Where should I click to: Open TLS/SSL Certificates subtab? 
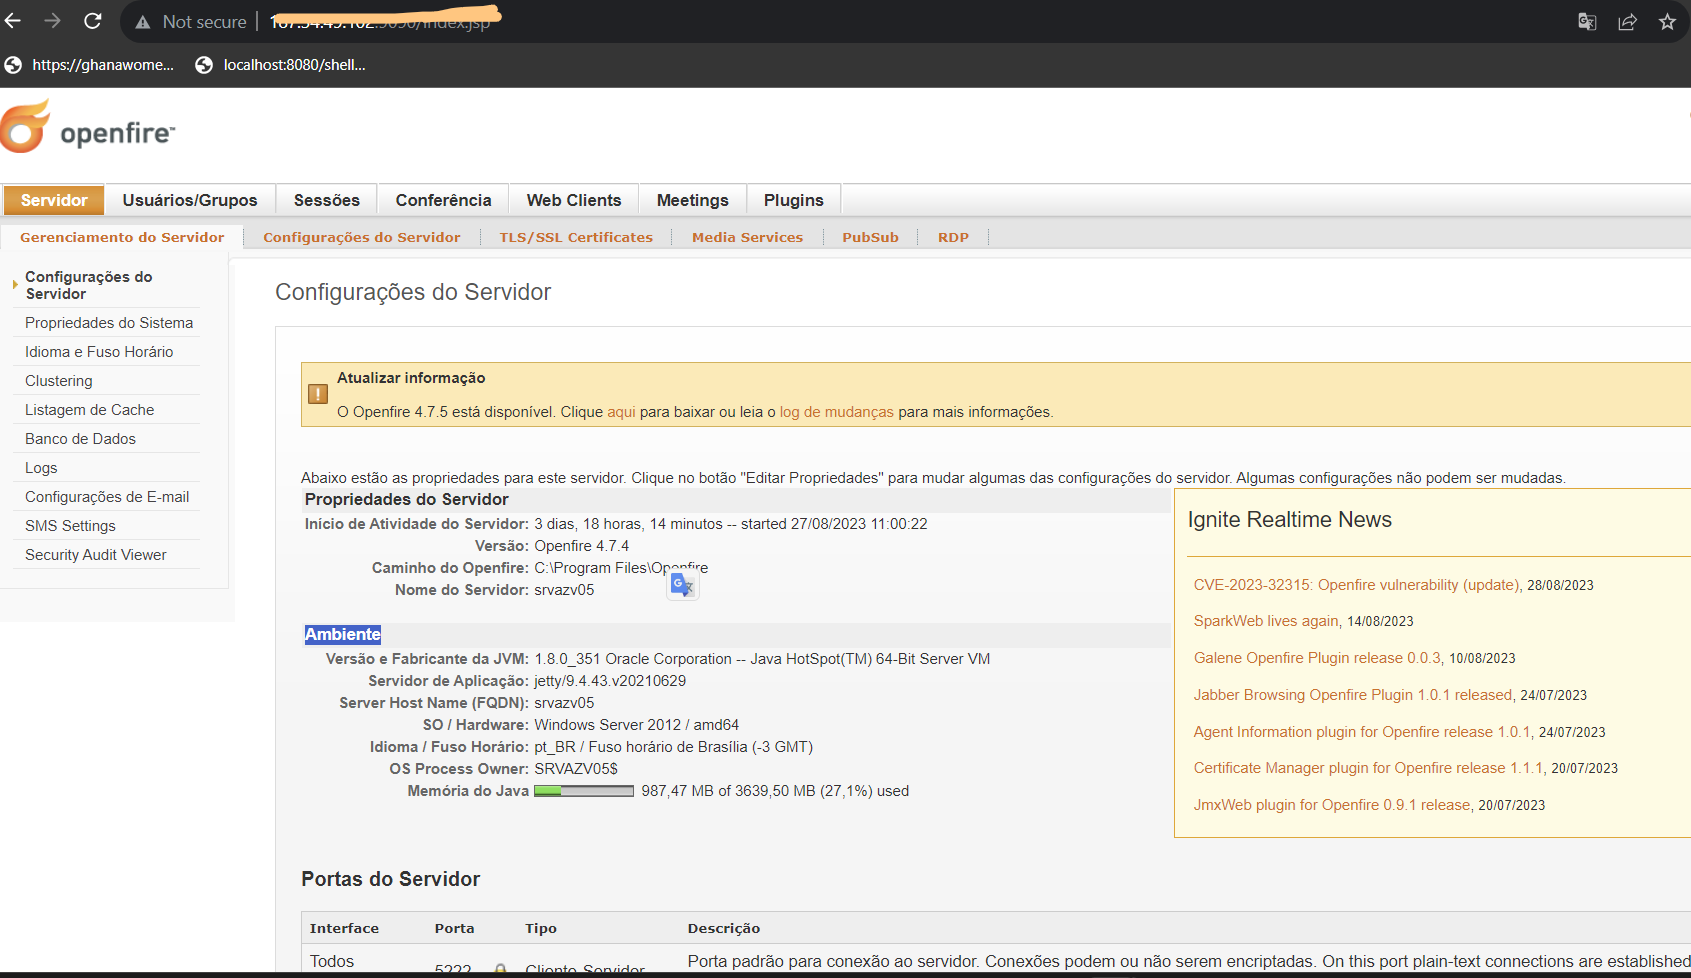[x=576, y=237]
